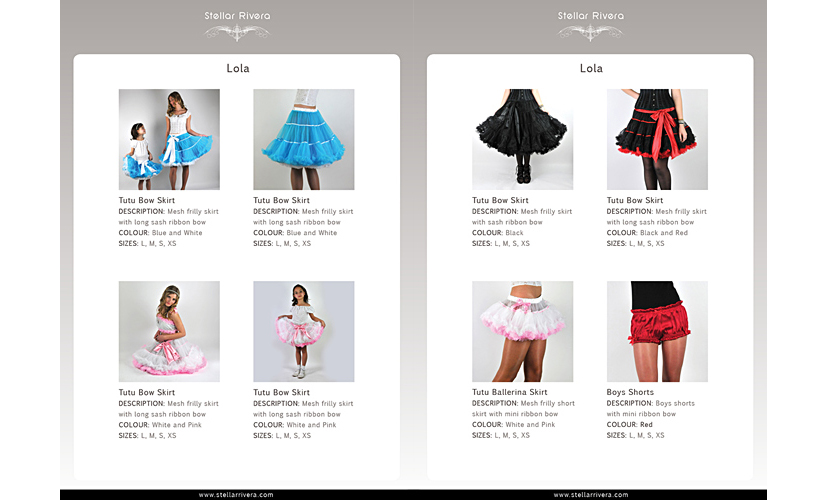827x500 pixels.
Task: Click the Red colour label under Boys Shorts
Action: click(x=646, y=425)
